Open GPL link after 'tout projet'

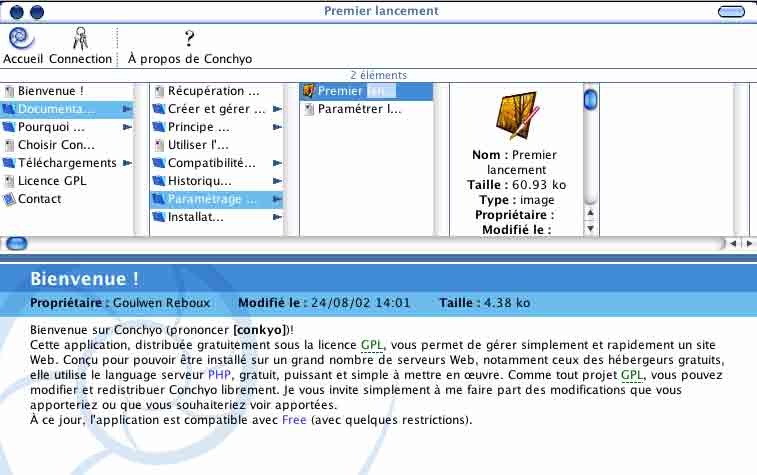click(x=632, y=375)
